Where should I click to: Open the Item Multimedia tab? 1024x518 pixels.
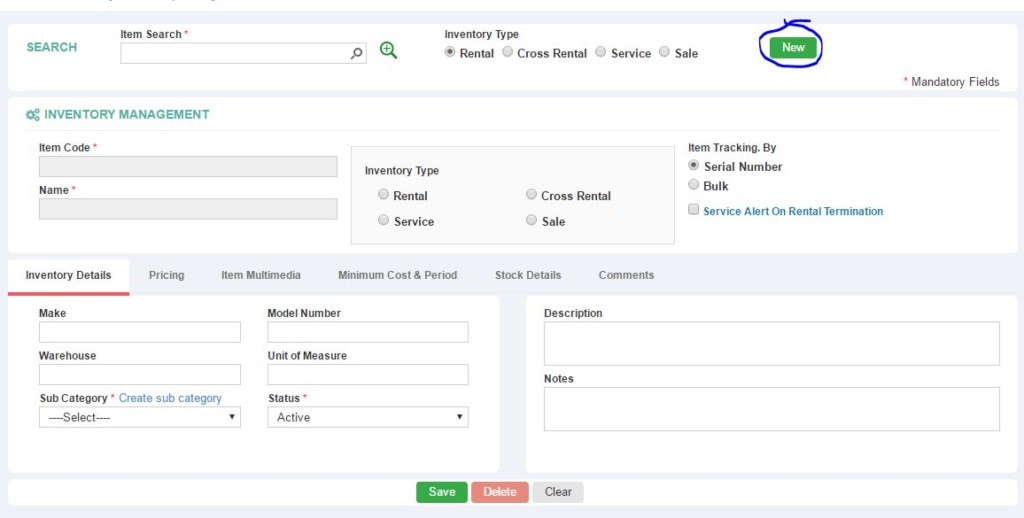260,275
